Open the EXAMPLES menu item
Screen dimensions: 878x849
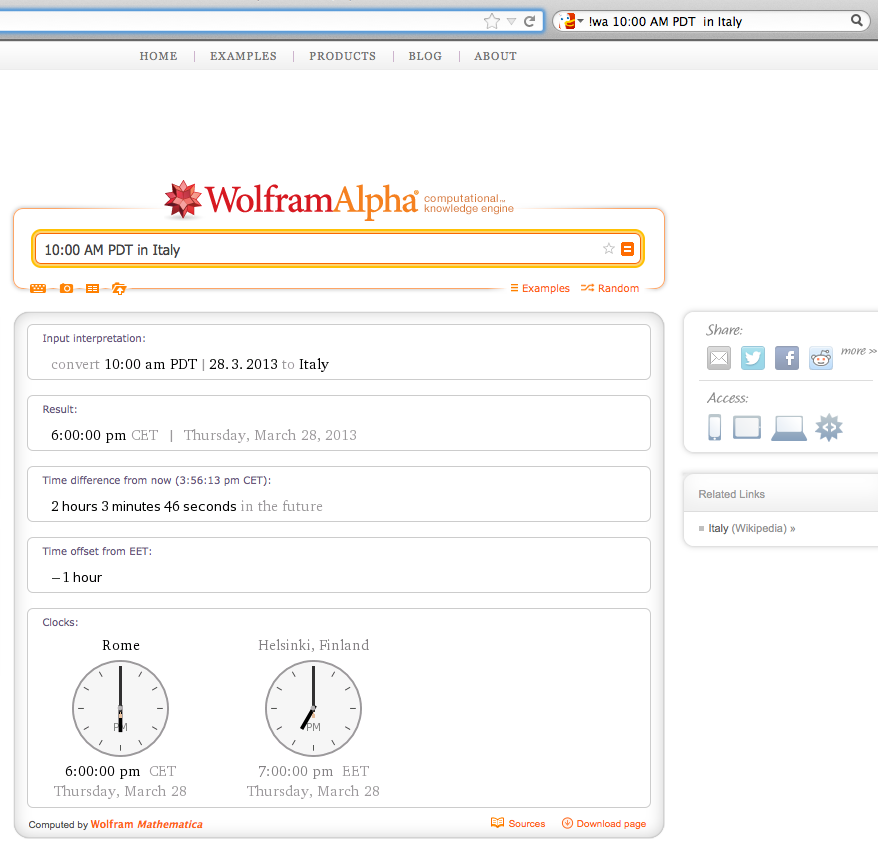coord(243,56)
